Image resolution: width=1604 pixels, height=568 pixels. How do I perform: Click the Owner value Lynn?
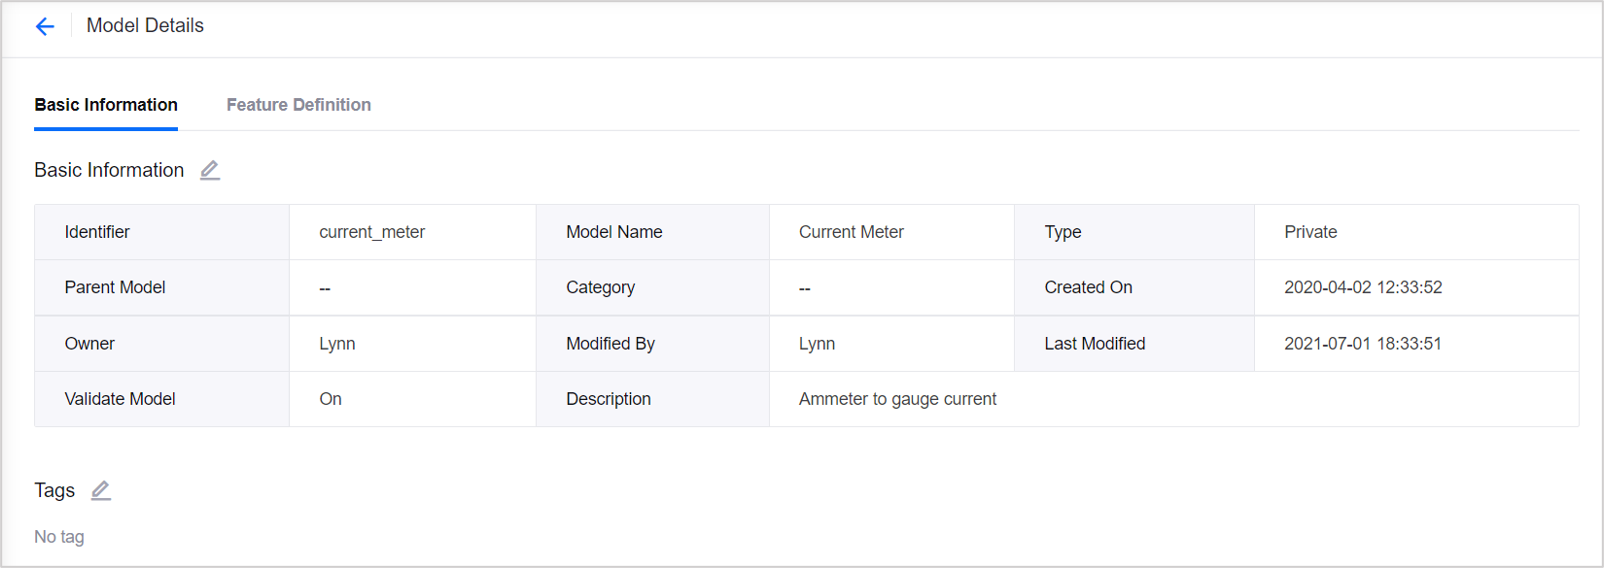337,344
